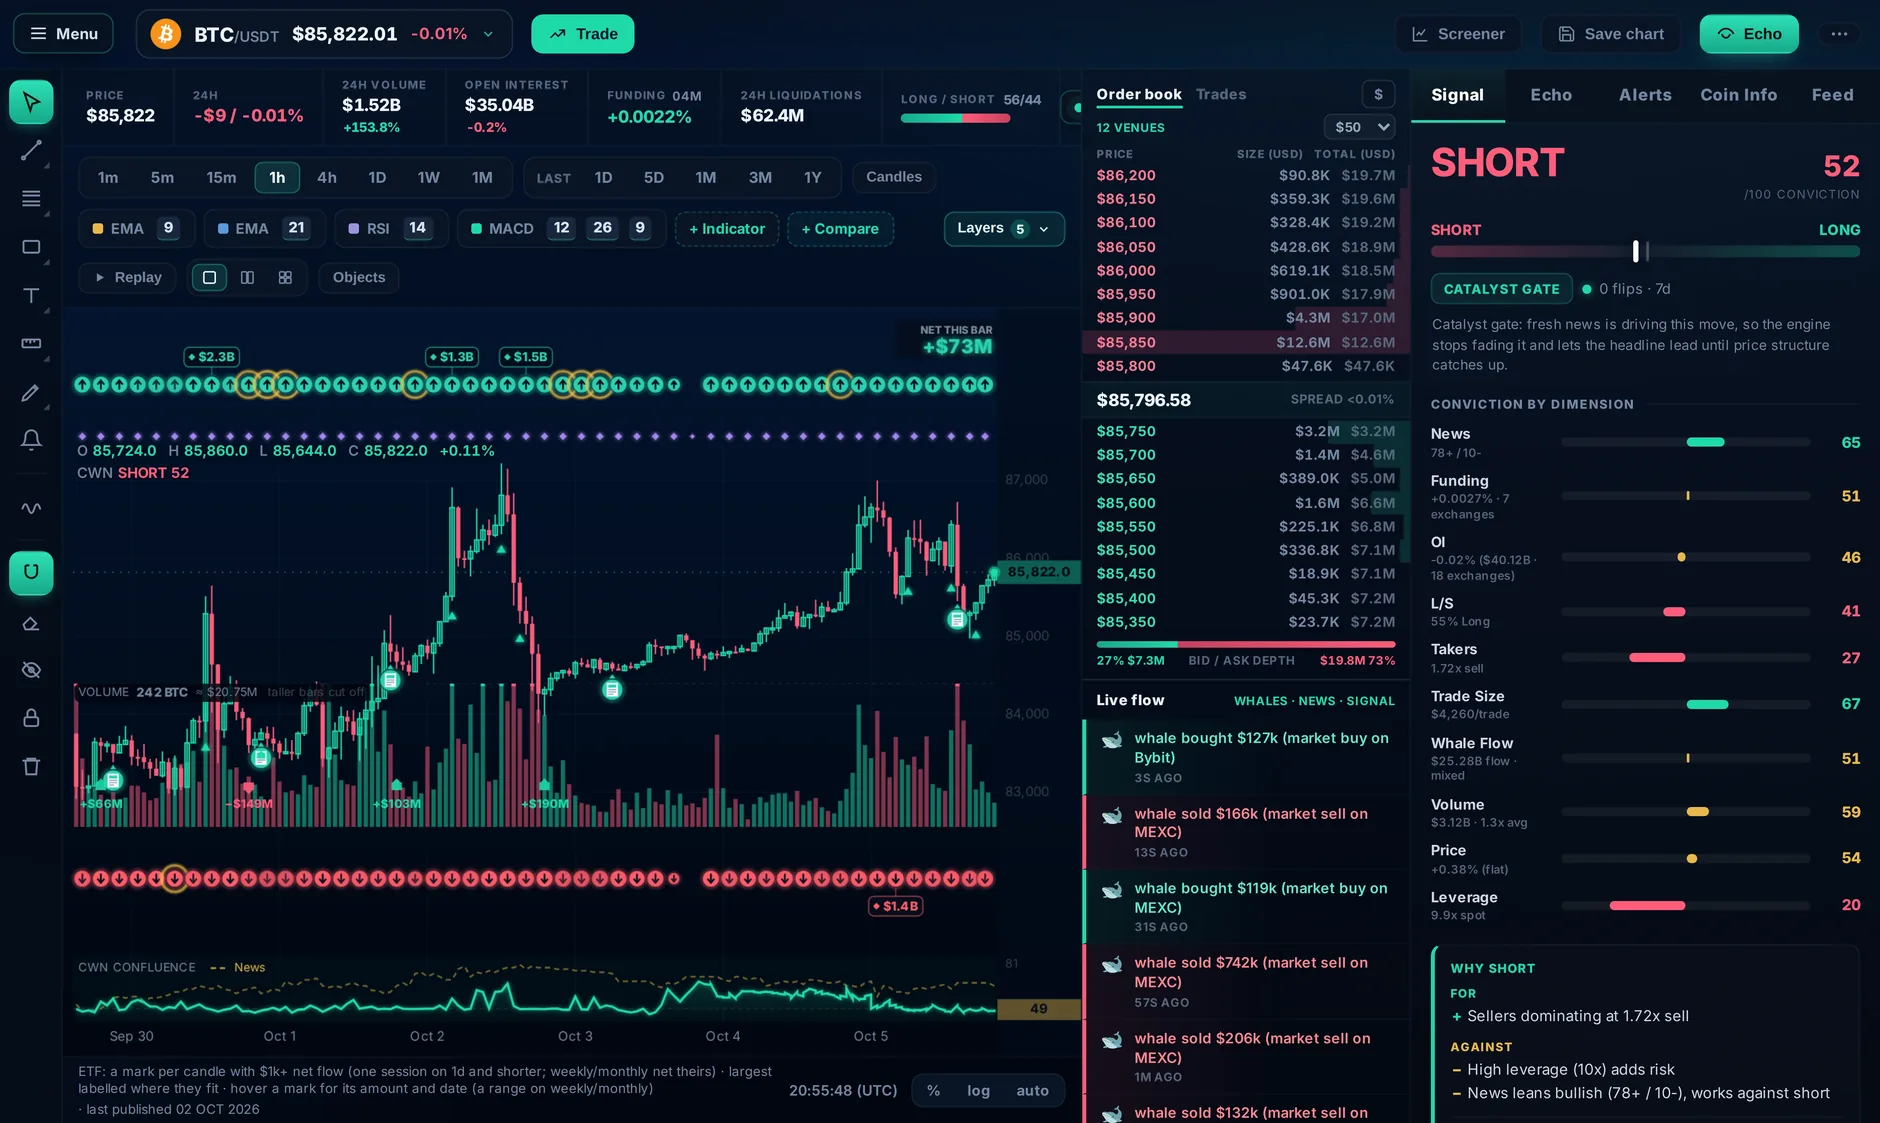The width and height of the screenshot is (1880, 1123).
Task: Select the pencil brush tool
Action: point(31,392)
